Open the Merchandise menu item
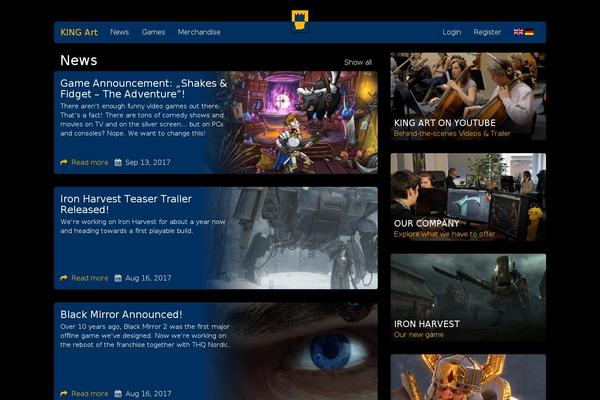Image resolution: width=600 pixels, height=400 pixels. point(199,32)
